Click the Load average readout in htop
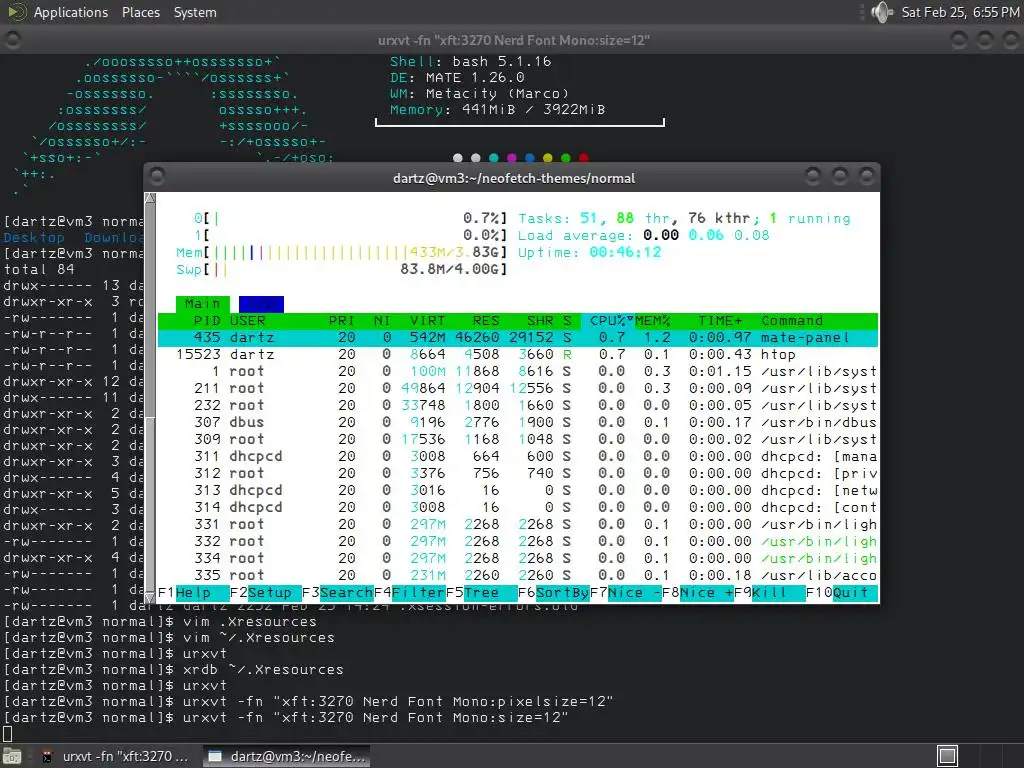Screen dimensions: 1024x768 point(644,235)
